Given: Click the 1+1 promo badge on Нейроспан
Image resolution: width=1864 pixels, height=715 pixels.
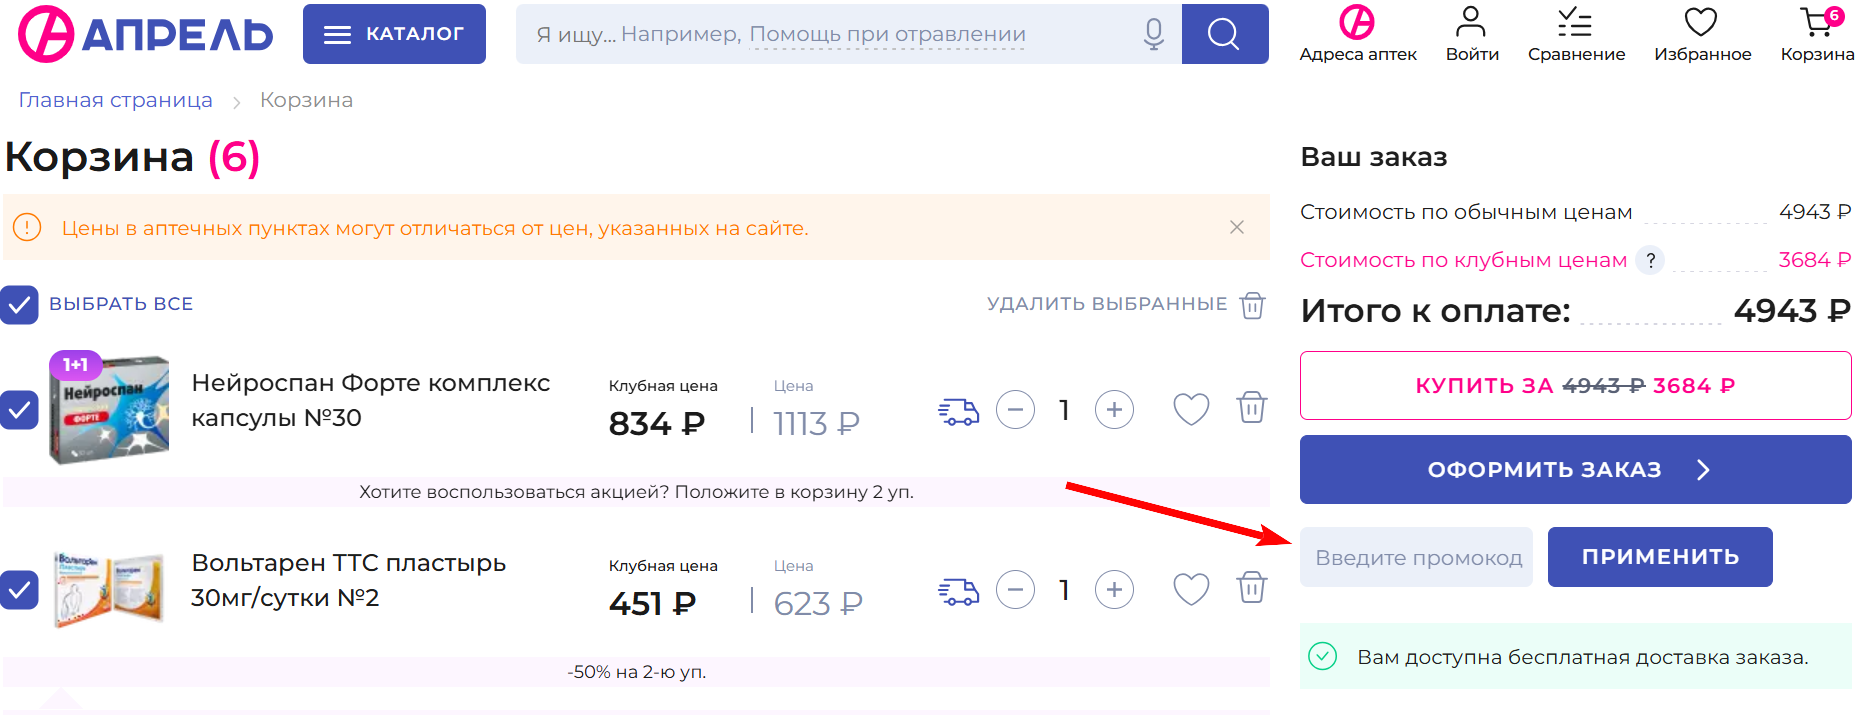Looking at the screenshot, I should tap(76, 365).
